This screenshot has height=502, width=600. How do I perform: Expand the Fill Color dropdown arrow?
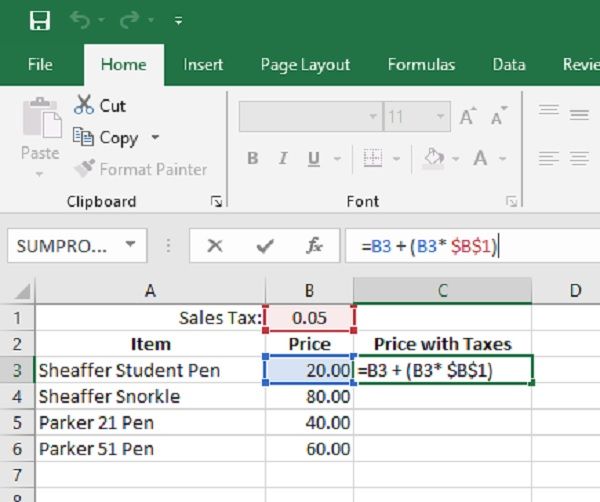click(x=455, y=158)
